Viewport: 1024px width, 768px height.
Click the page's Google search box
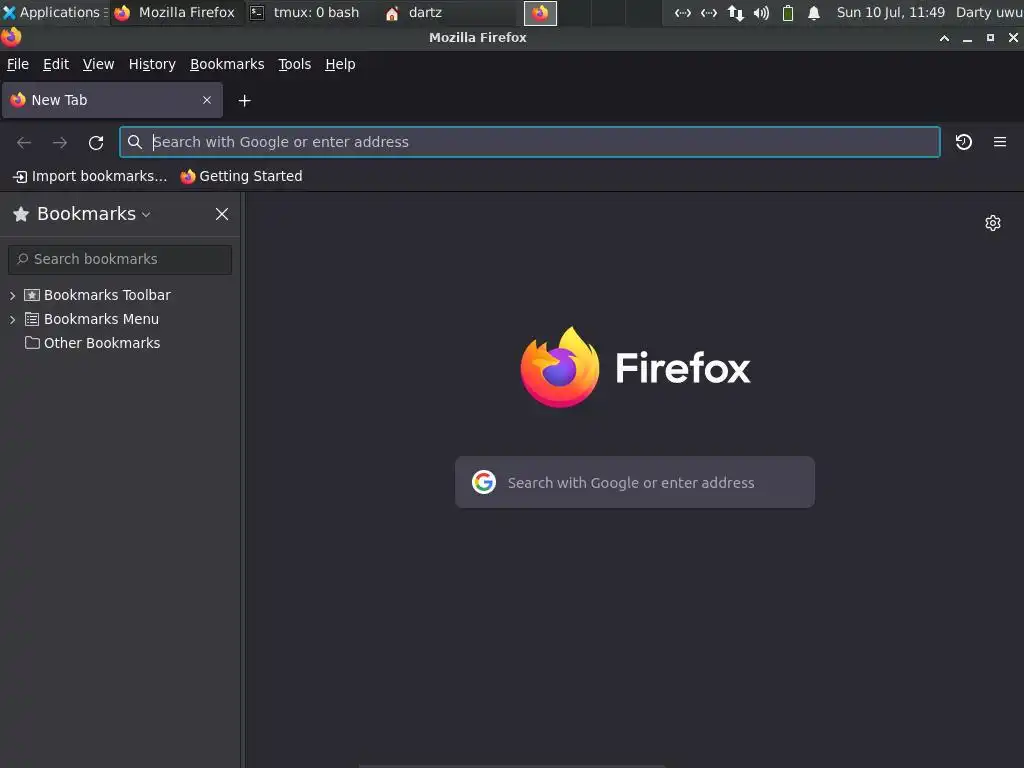coord(635,482)
